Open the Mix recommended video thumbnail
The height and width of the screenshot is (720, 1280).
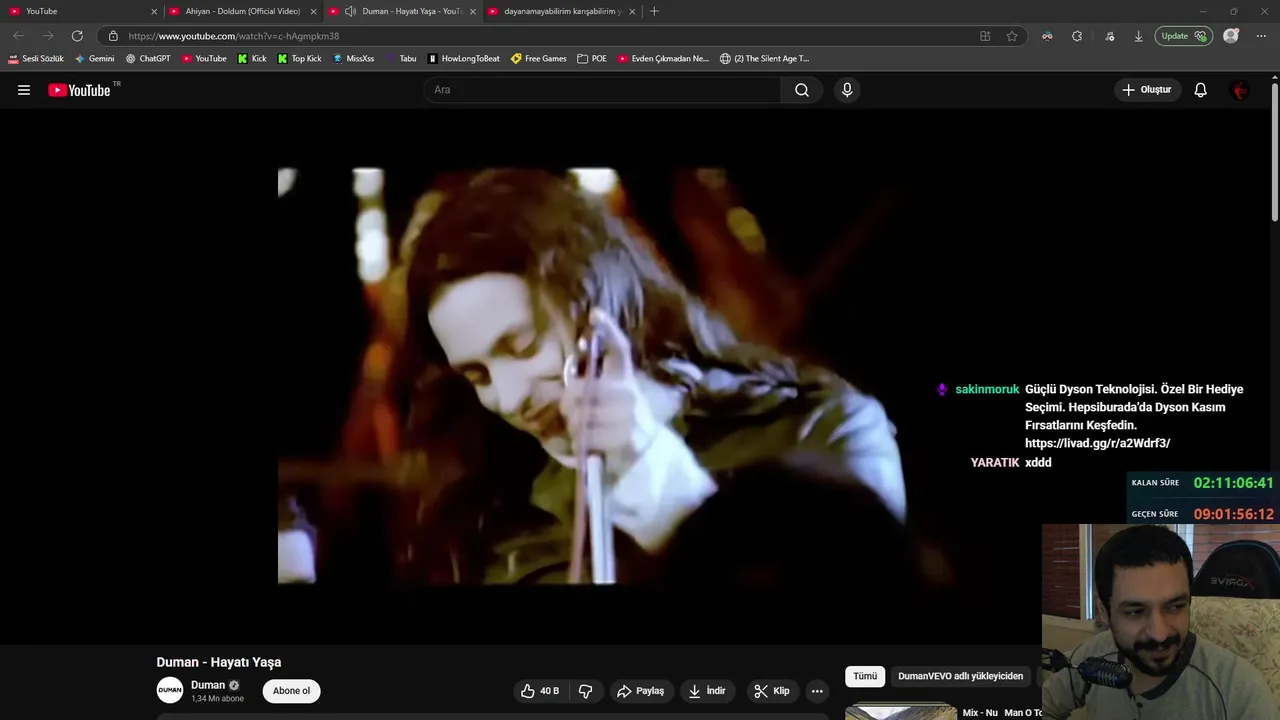pyautogui.click(x=901, y=712)
